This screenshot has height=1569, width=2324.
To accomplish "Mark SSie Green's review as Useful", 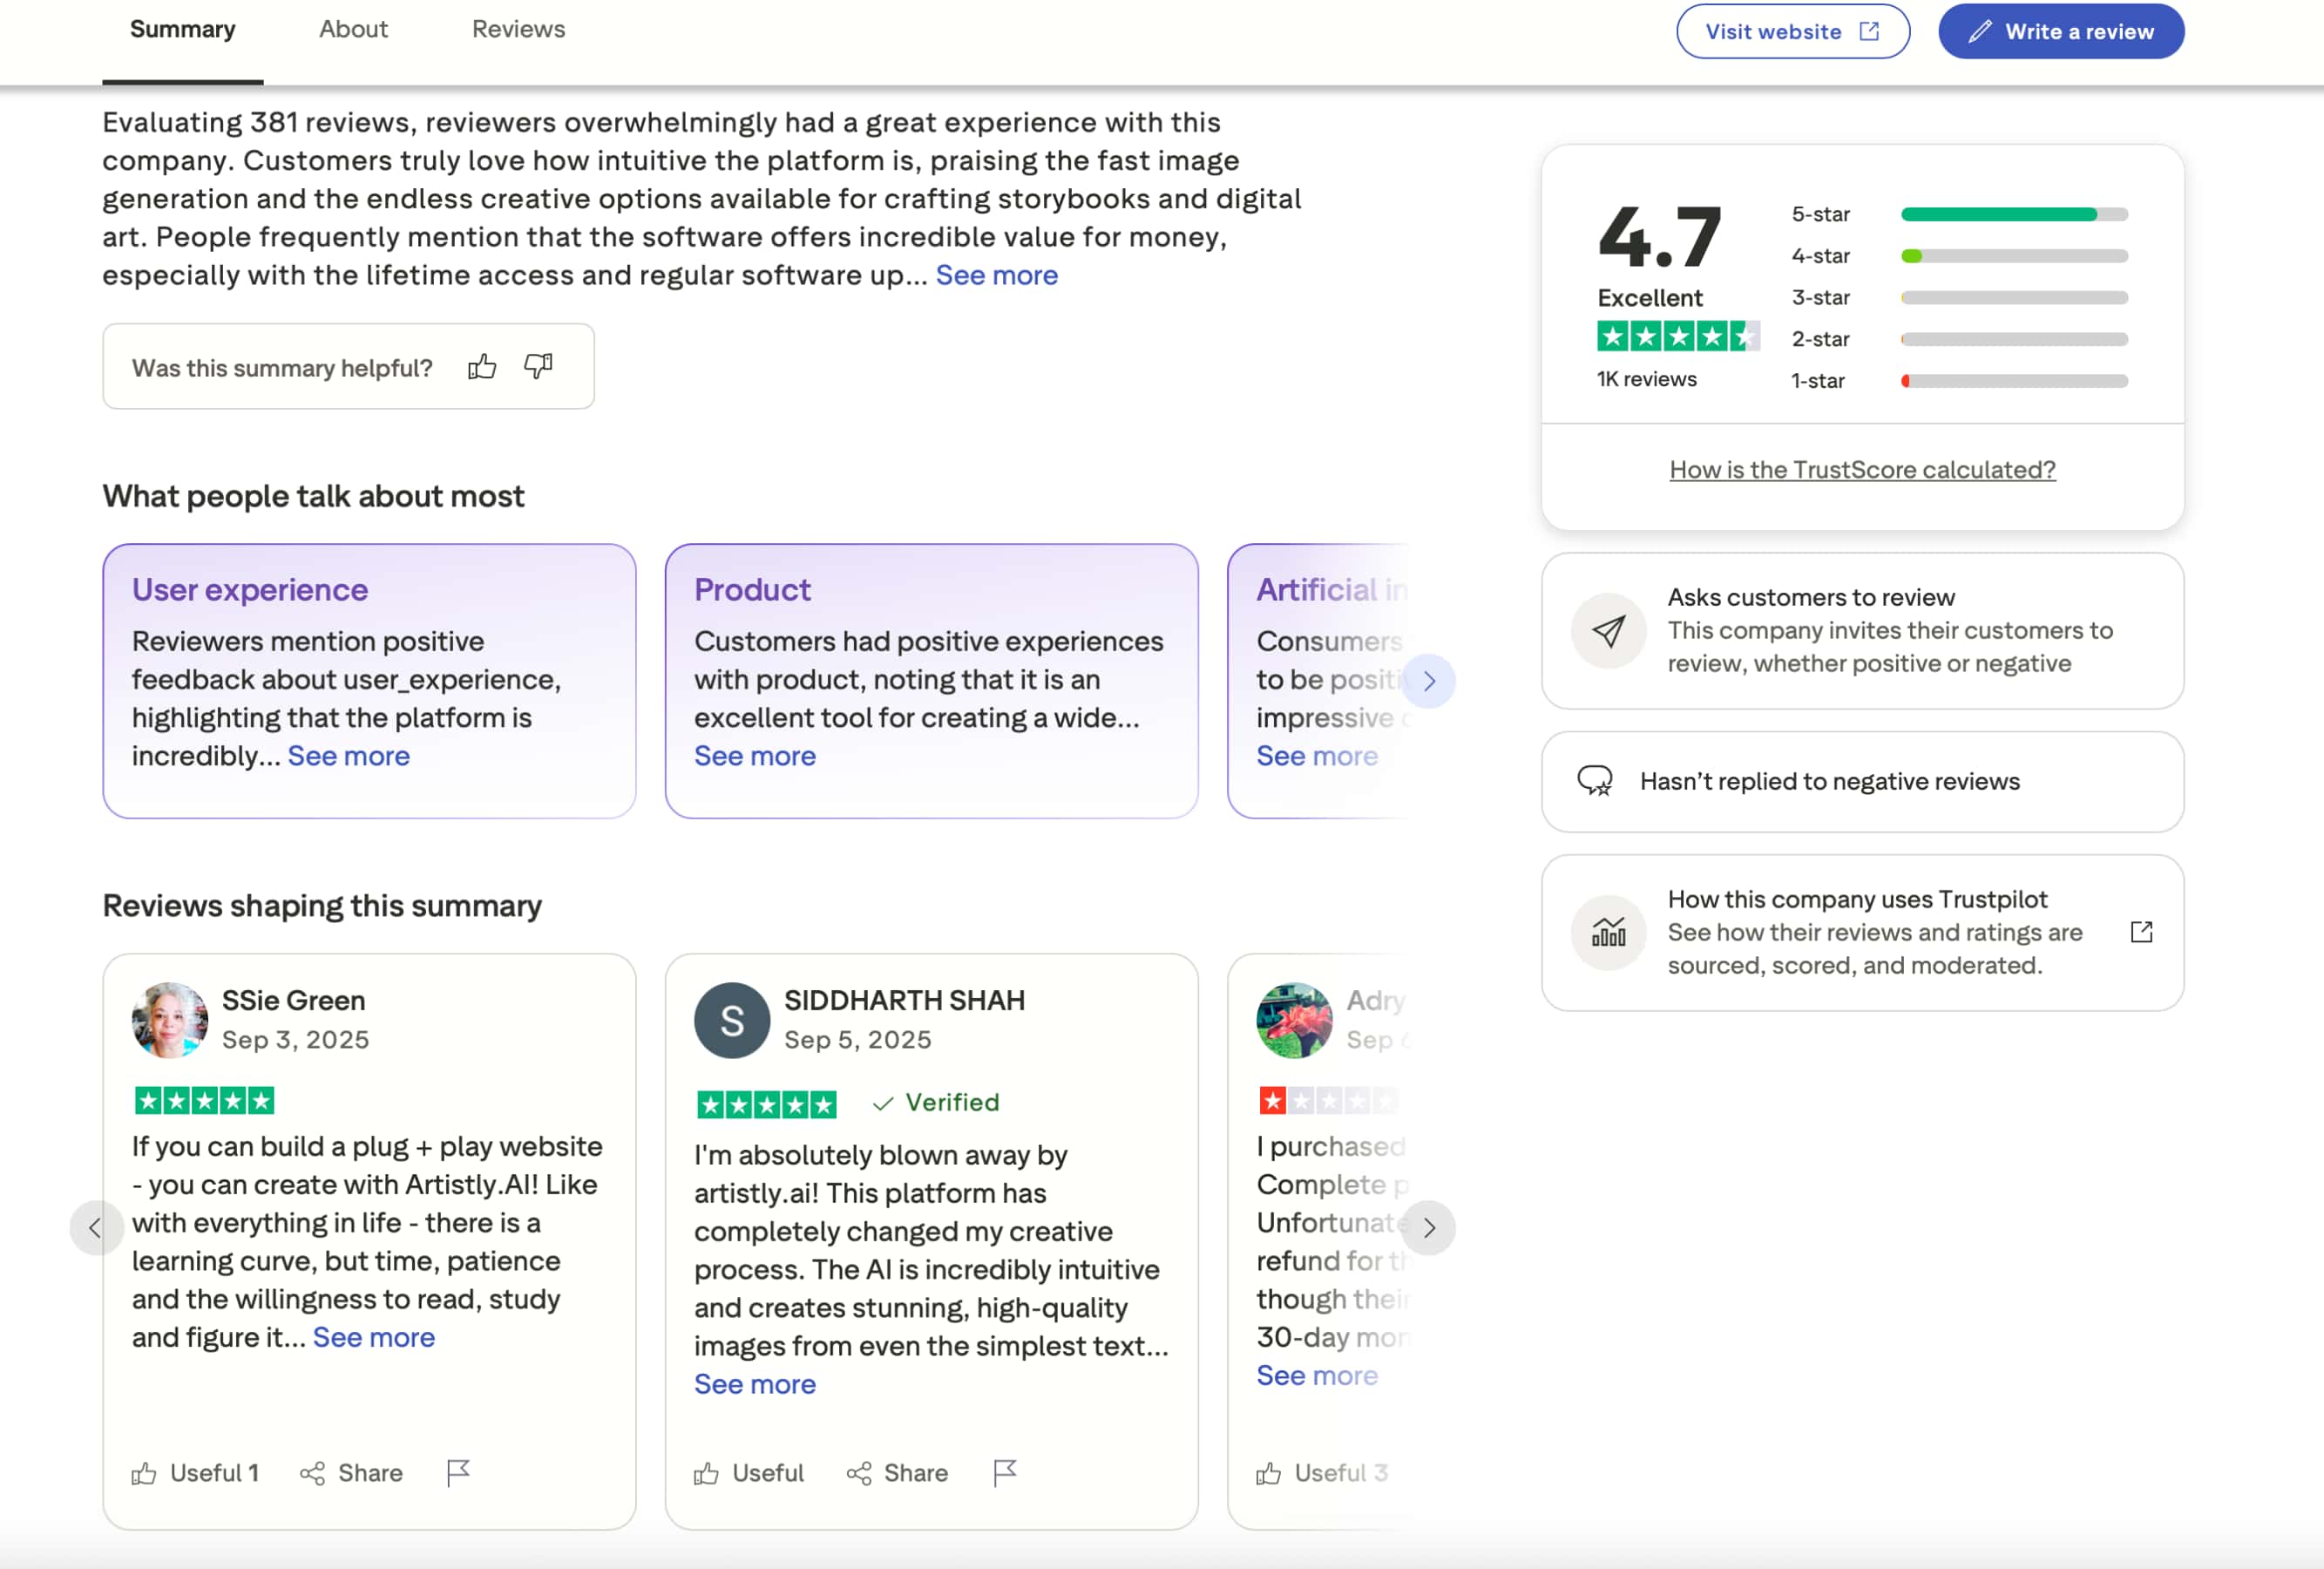I will pos(195,1473).
